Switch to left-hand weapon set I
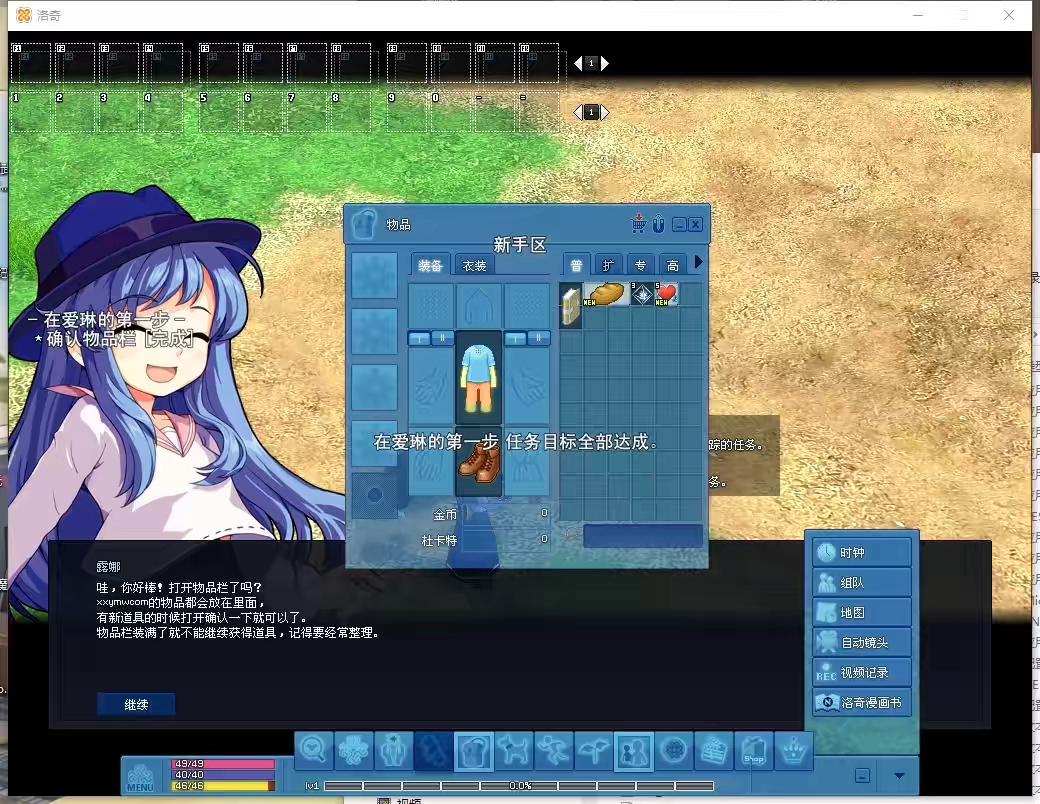Screen dimensions: 1040x804 pos(419,338)
